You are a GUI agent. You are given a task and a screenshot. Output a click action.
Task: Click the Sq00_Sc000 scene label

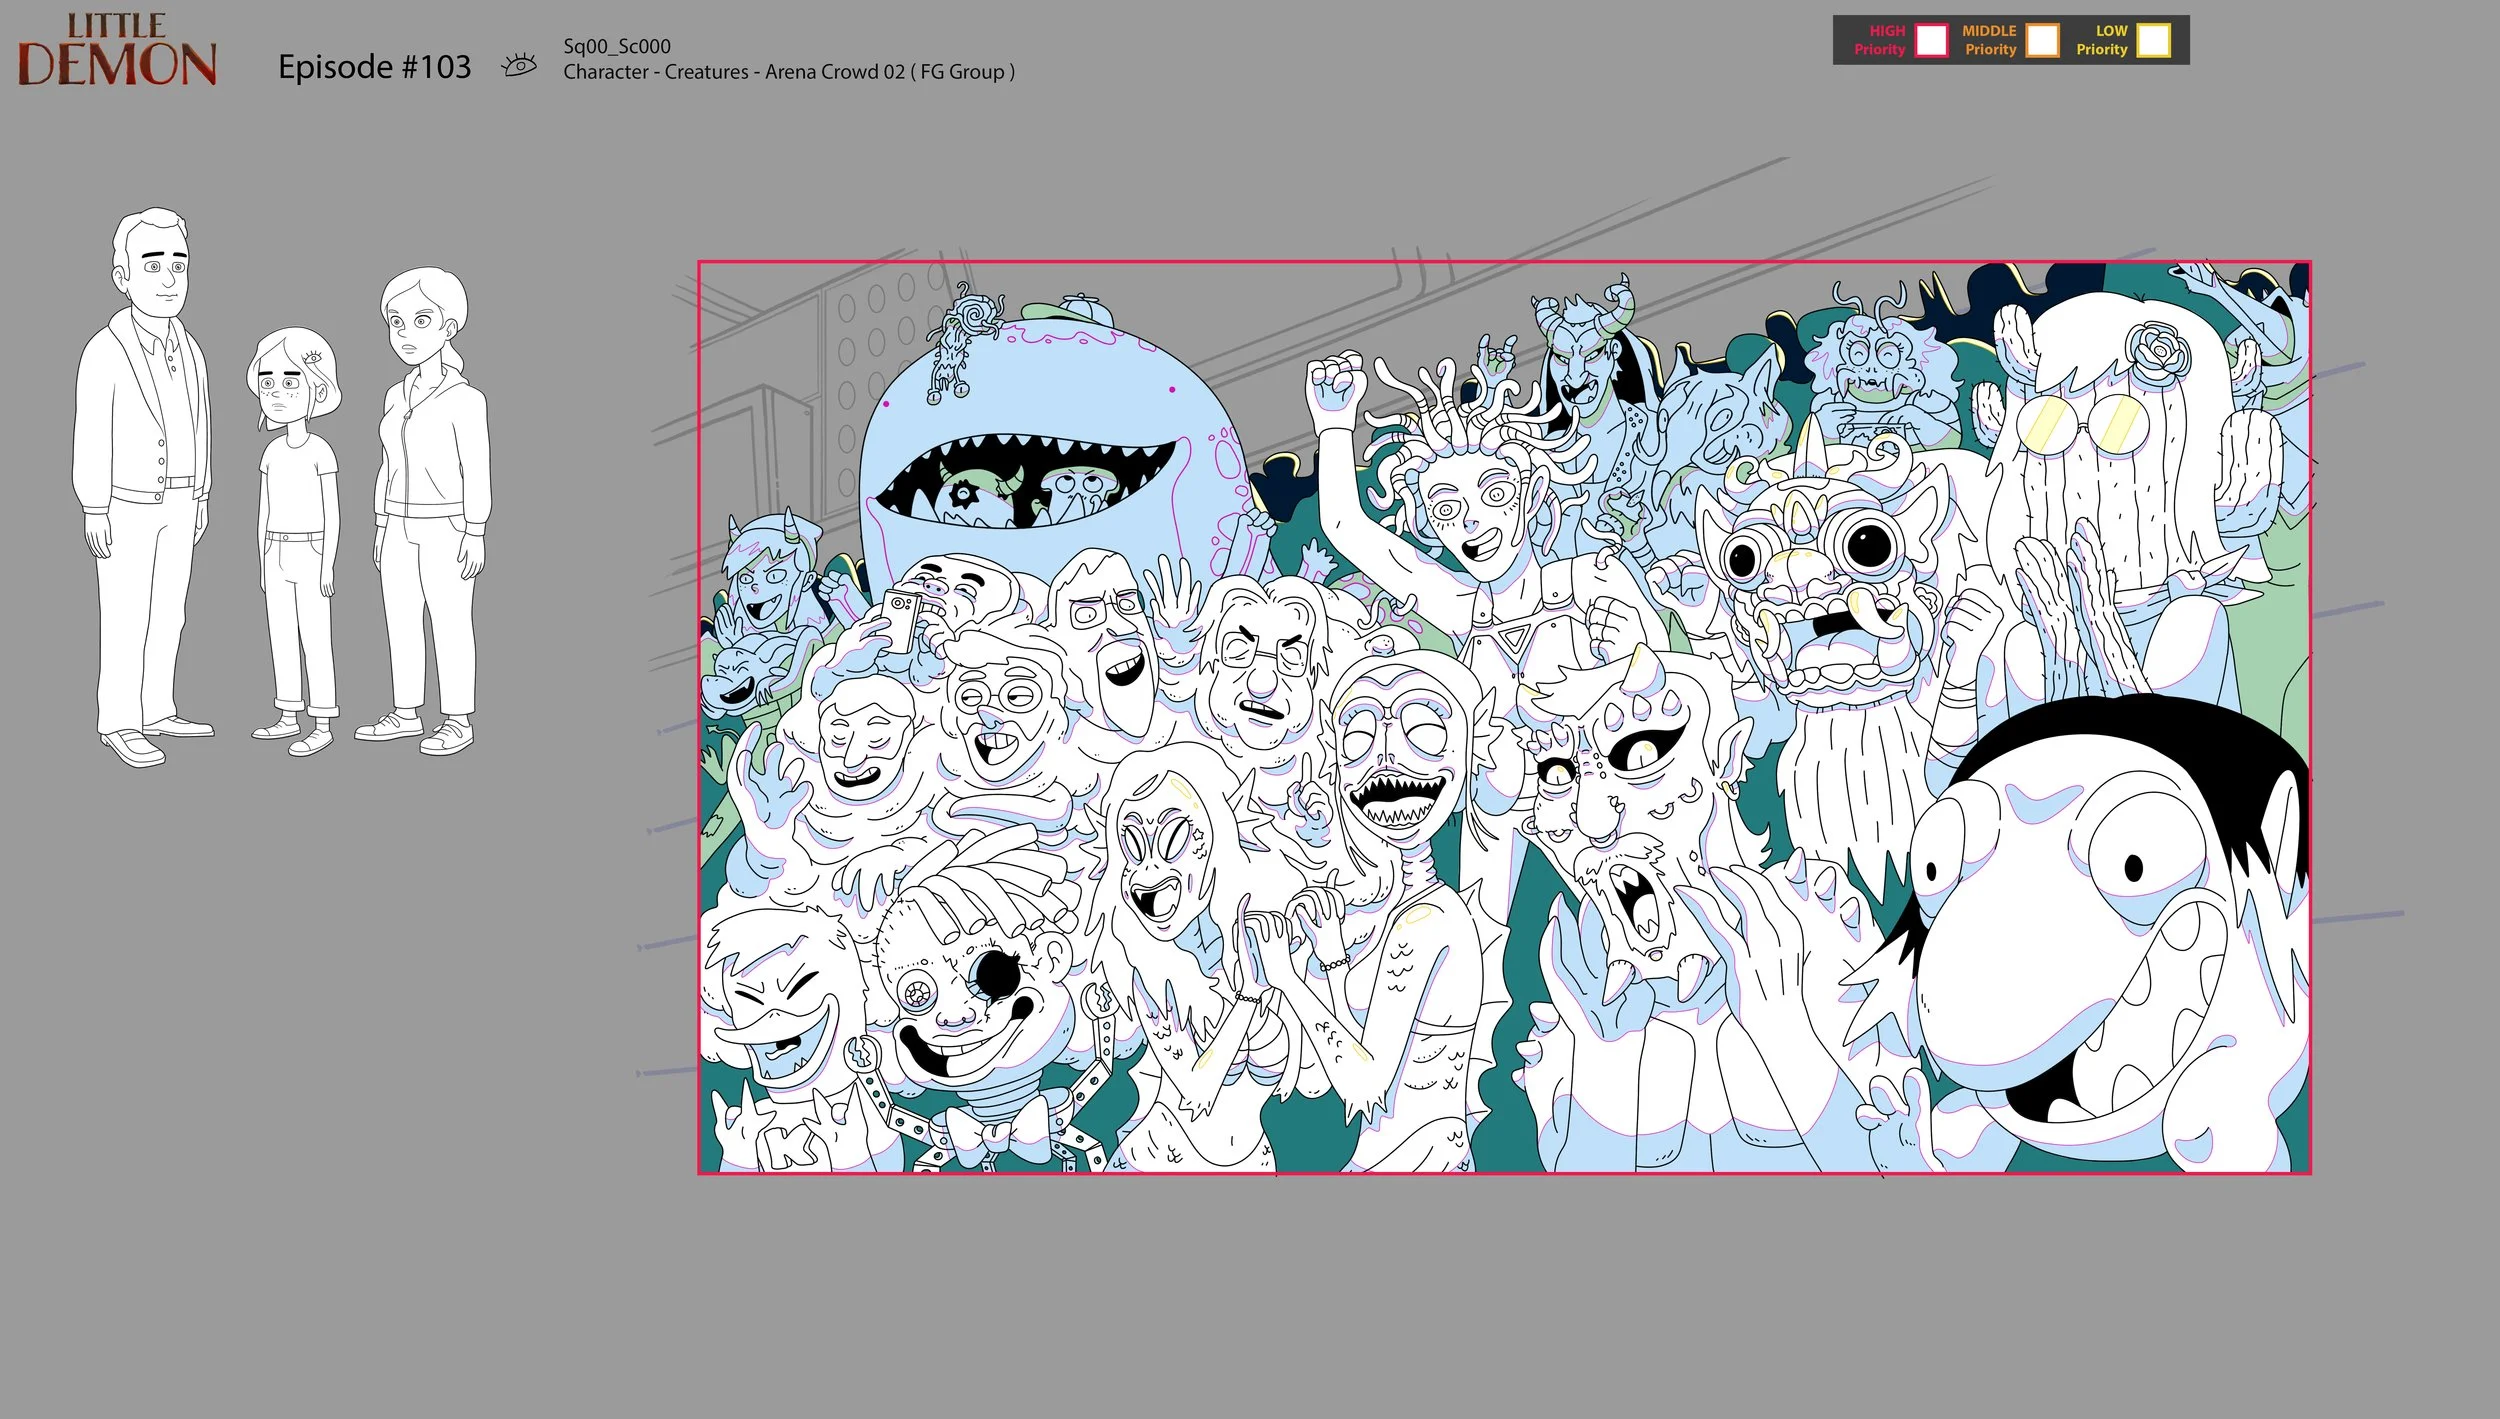pos(617,46)
